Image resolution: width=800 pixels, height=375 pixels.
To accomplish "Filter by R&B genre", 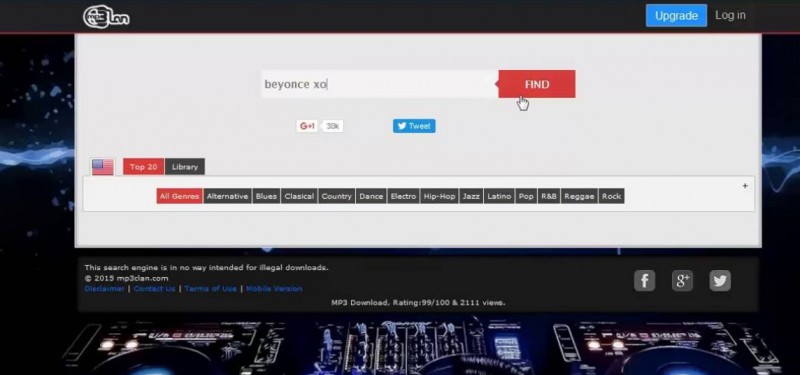I will pos(549,196).
